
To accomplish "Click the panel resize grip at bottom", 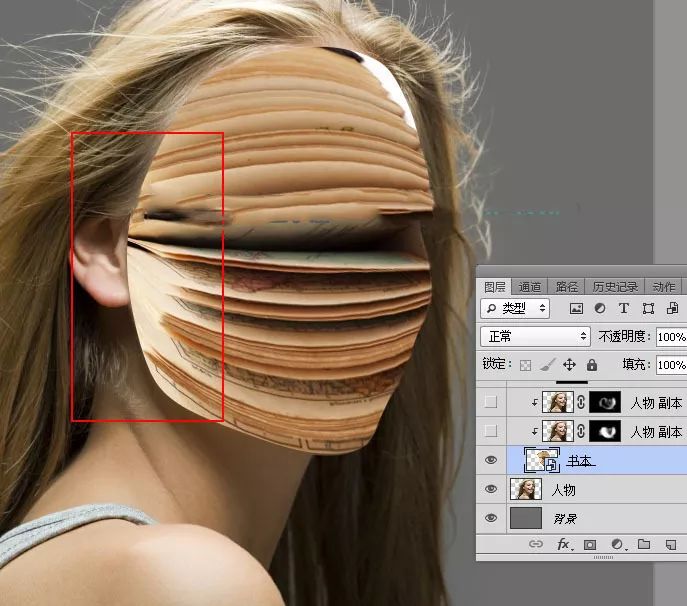I will tap(603, 557).
